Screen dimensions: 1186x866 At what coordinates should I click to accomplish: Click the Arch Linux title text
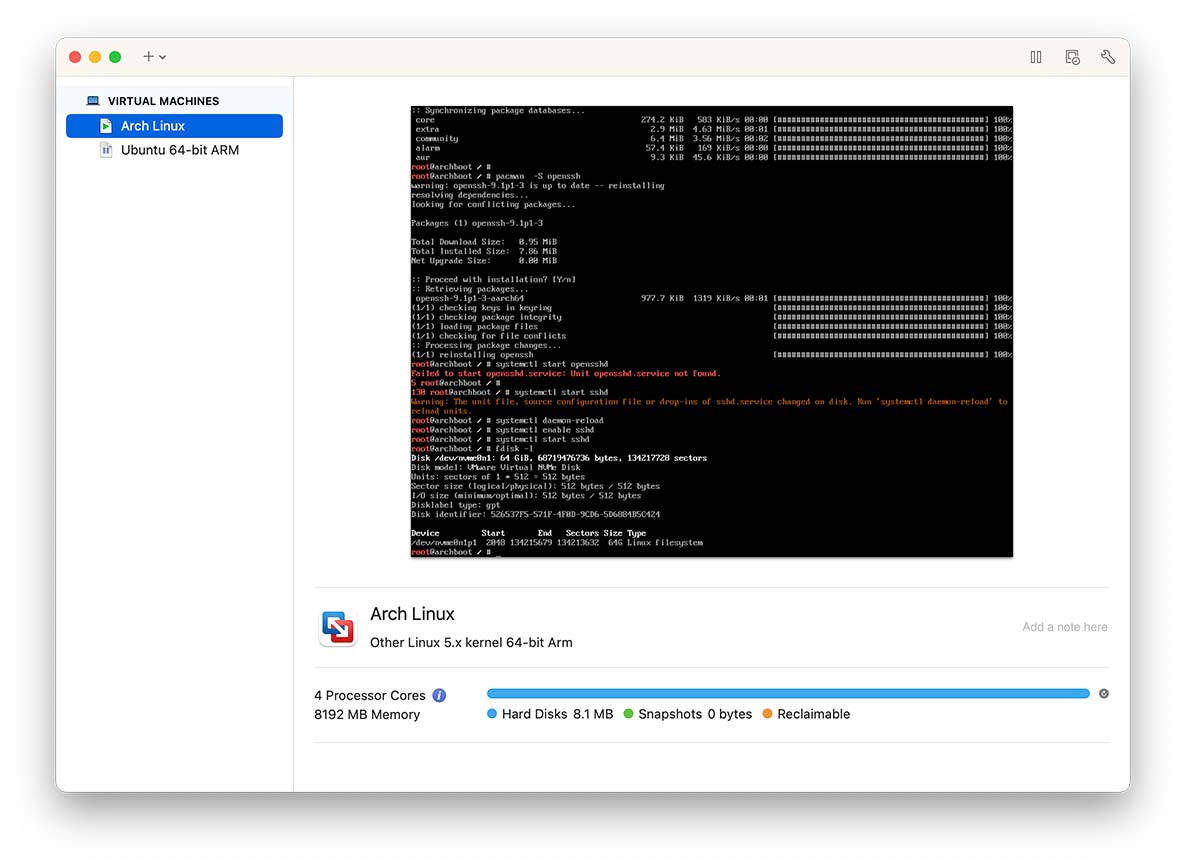tap(412, 614)
